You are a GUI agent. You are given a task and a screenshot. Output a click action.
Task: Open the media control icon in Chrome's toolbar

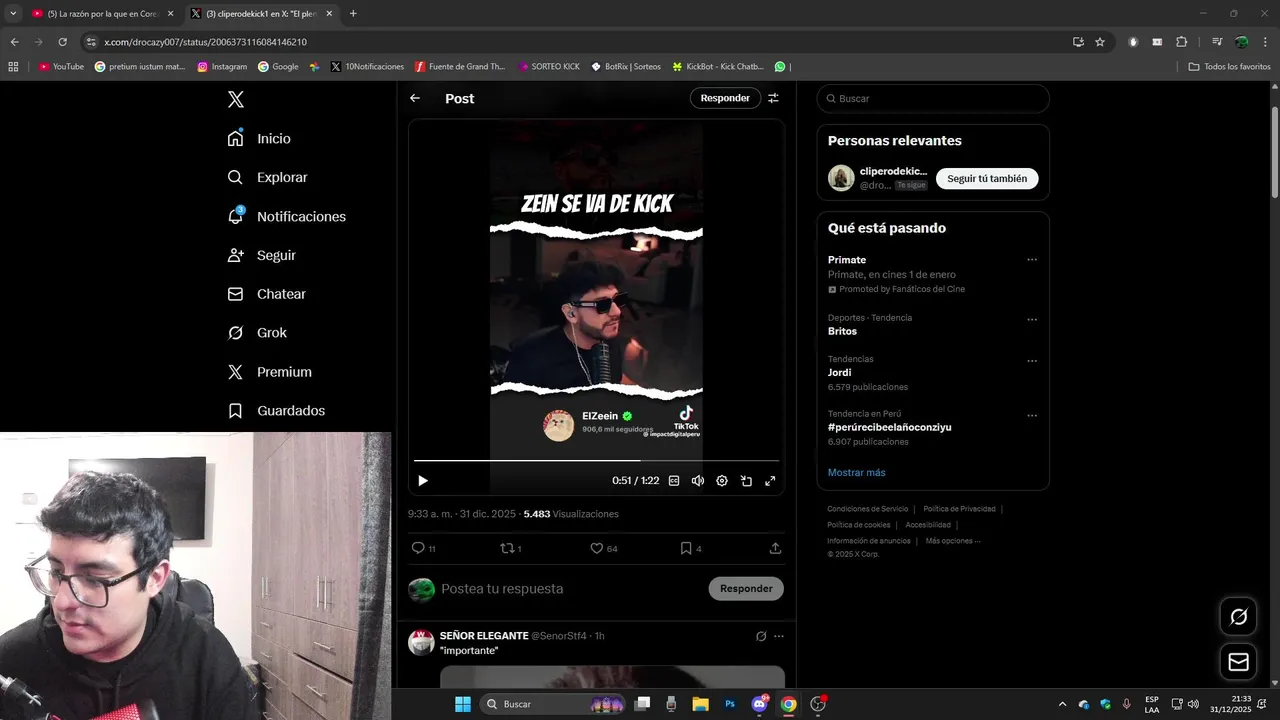[1217, 42]
